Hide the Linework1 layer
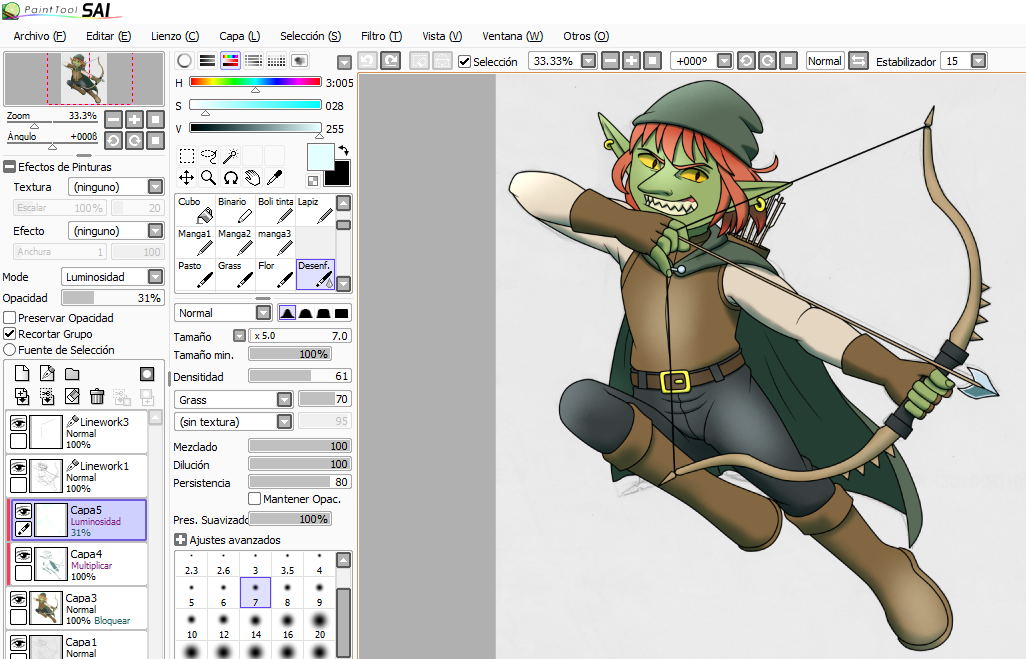The image size is (1026, 659). (18, 467)
